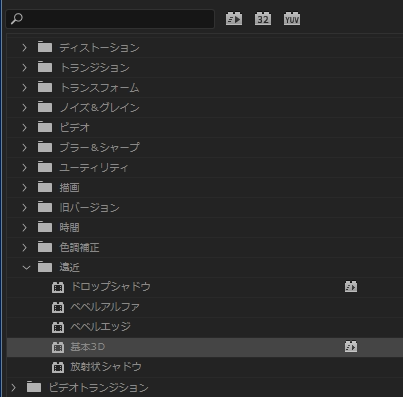The image size is (403, 397).
Task: Click the ノイズ&グレイン folder label
Action: pyautogui.click(x=99, y=108)
